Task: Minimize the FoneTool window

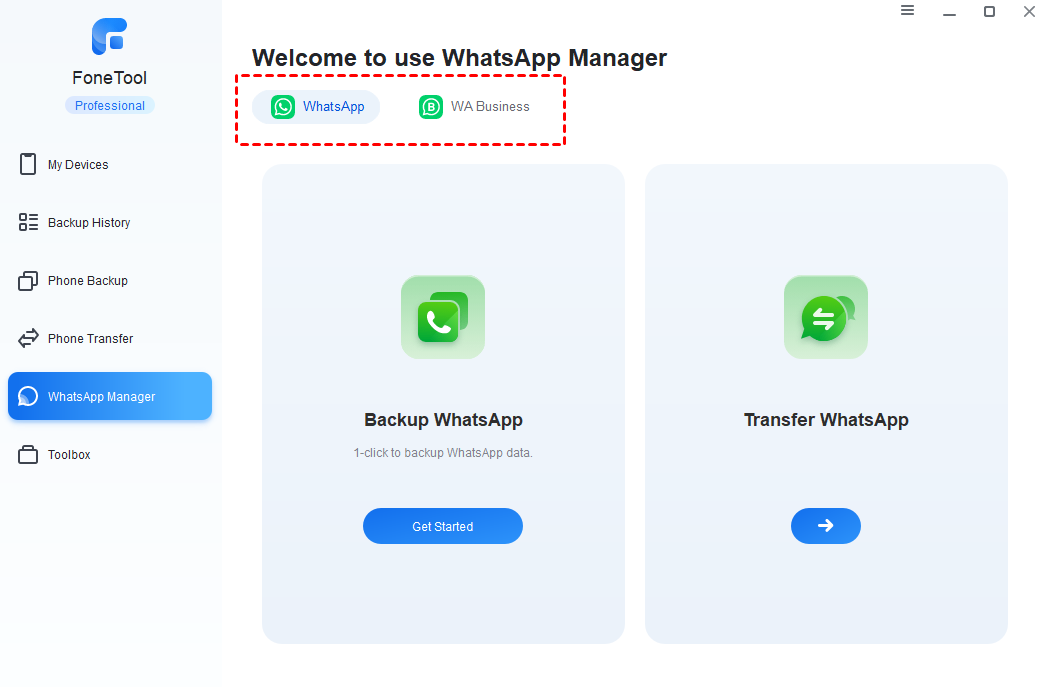Action: (949, 12)
